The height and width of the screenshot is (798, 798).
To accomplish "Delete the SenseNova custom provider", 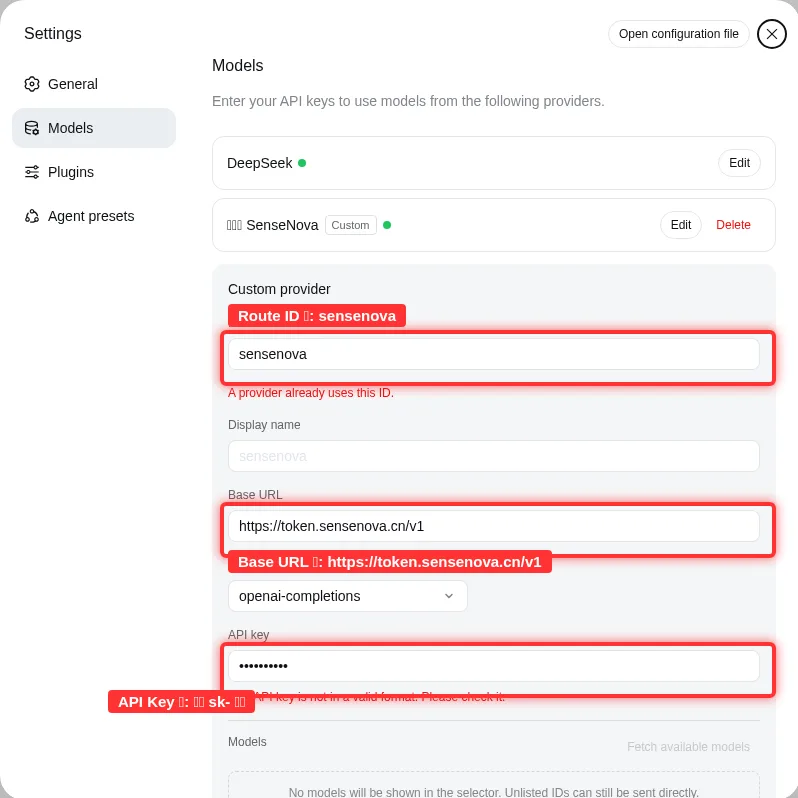I will [733, 225].
